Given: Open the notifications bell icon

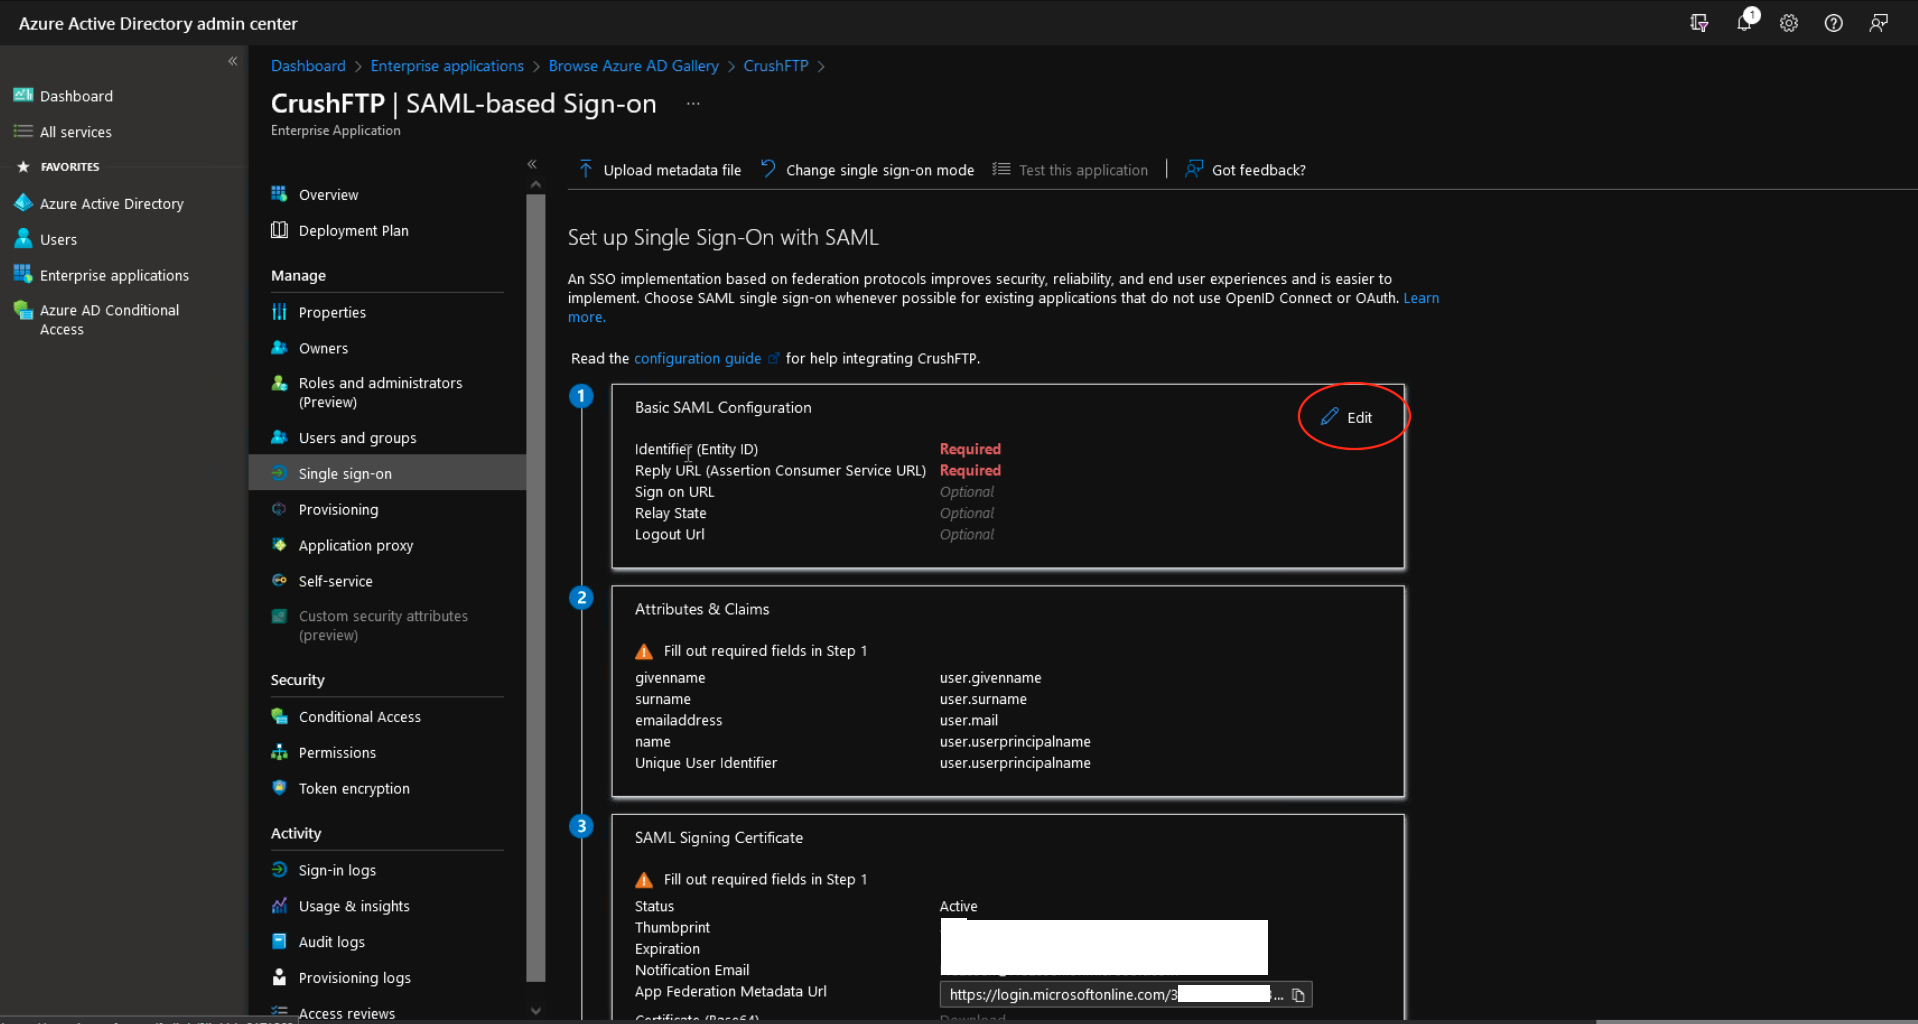Looking at the screenshot, I should tap(1744, 21).
